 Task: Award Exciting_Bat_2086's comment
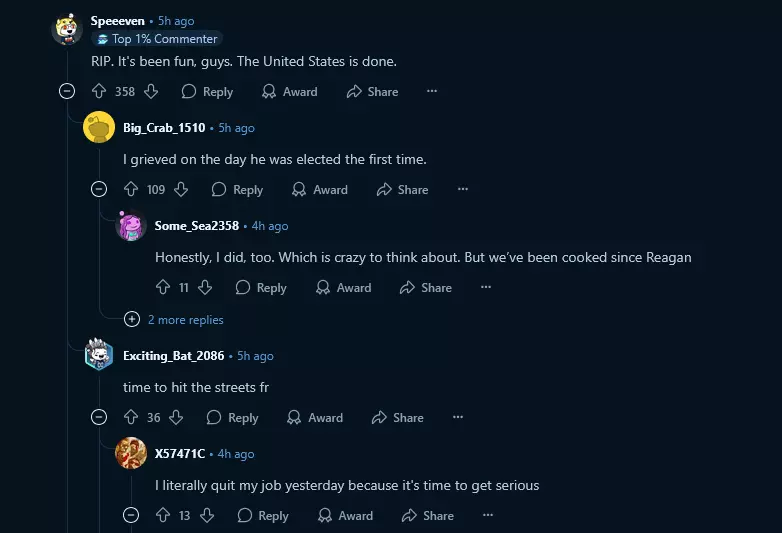click(x=315, y=418)
